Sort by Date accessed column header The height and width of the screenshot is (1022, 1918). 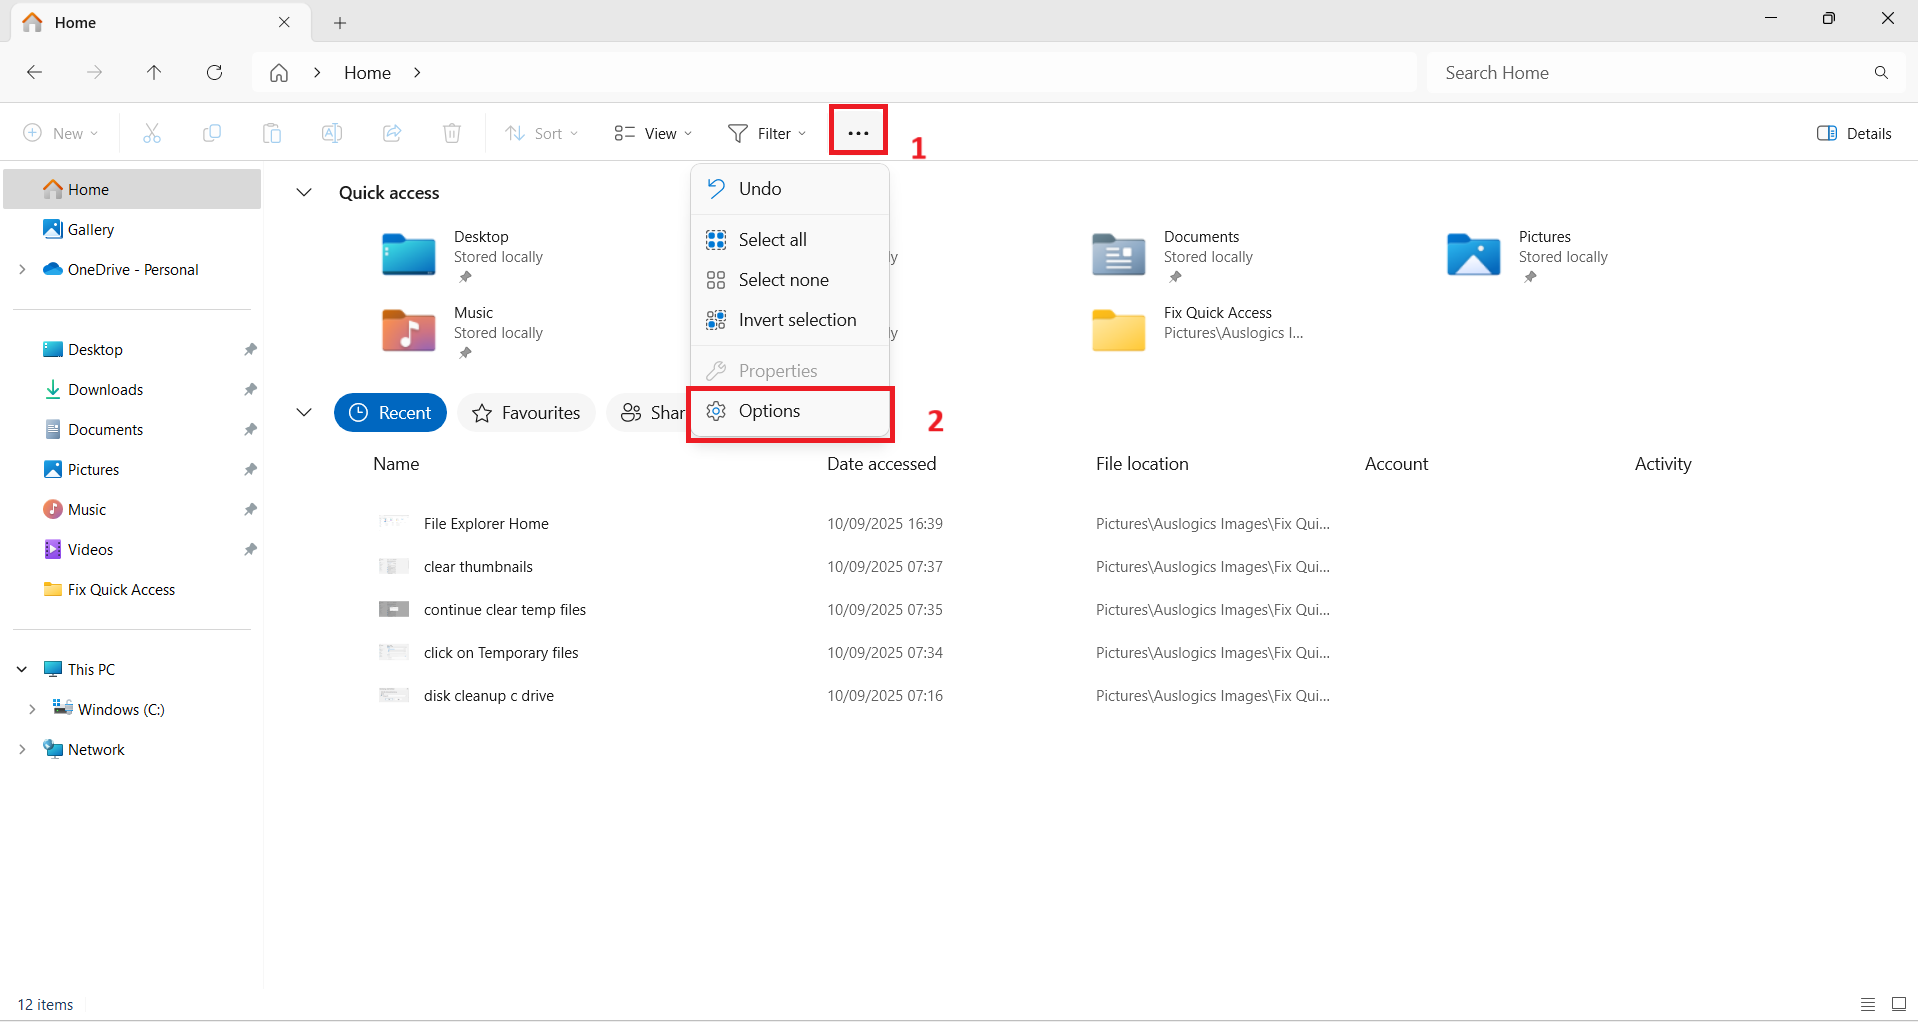pyautogui.click(x=881, y=464)
